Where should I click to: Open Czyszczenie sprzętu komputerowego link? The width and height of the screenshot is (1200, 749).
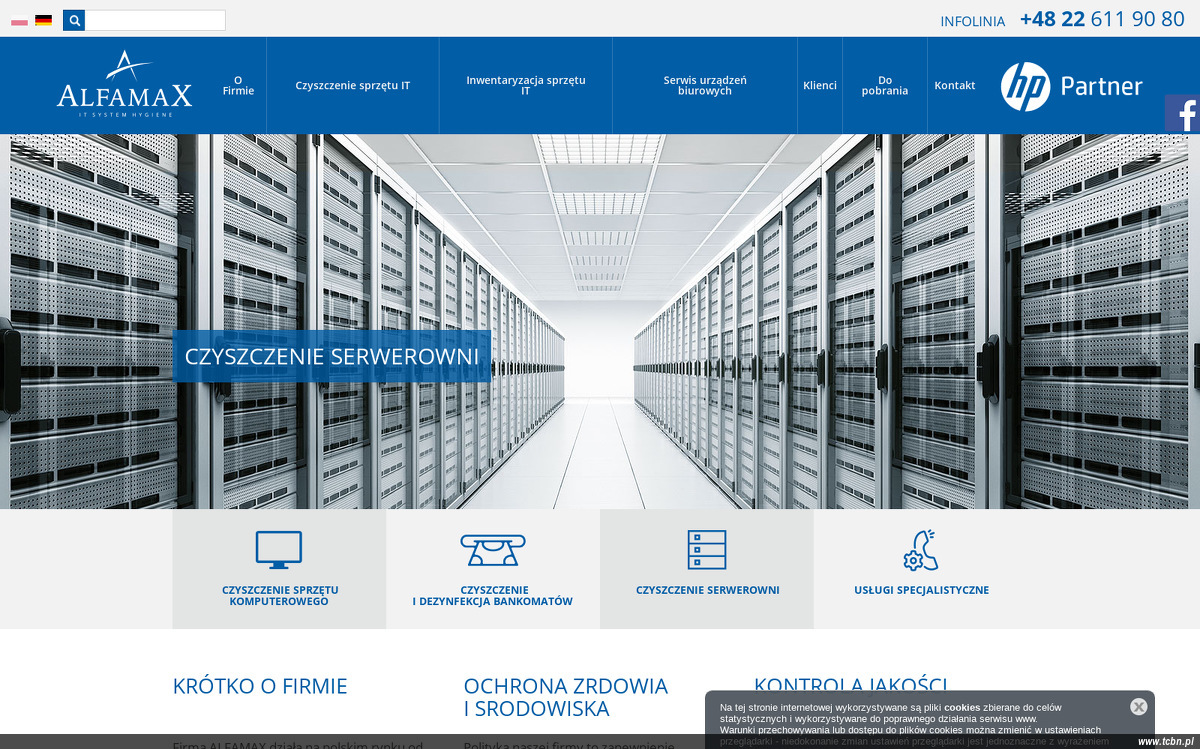280,596
